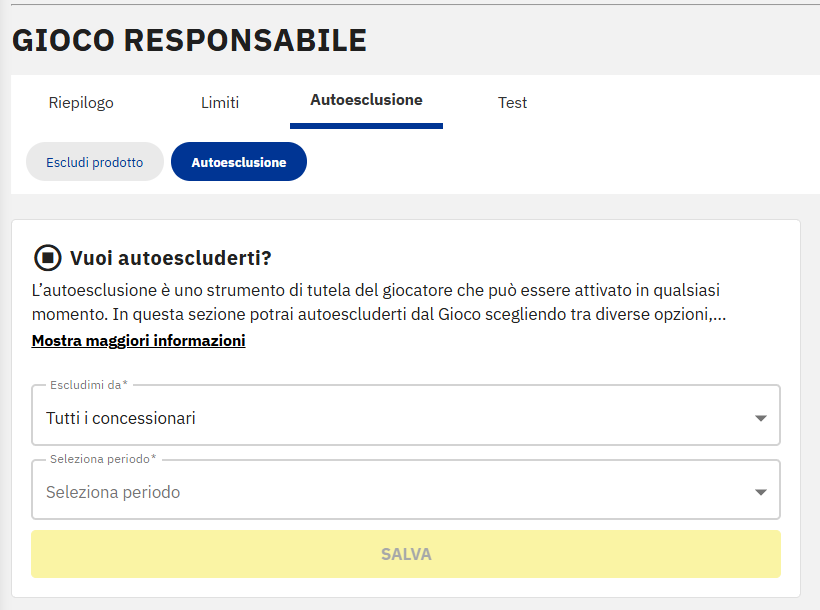820x610 pixels.
Task: Open the Riepilogo tab
Action: click(x=81, y=102)
